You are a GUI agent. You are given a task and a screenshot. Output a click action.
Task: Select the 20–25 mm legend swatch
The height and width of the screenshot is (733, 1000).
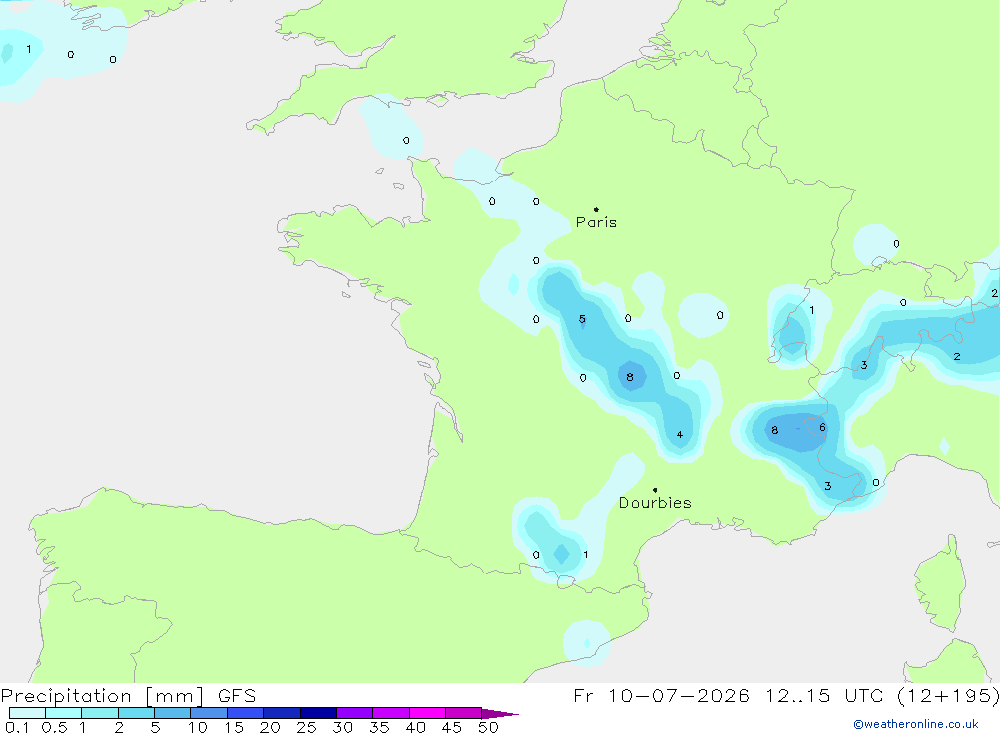pyautogui.click(x=282, y=713)
